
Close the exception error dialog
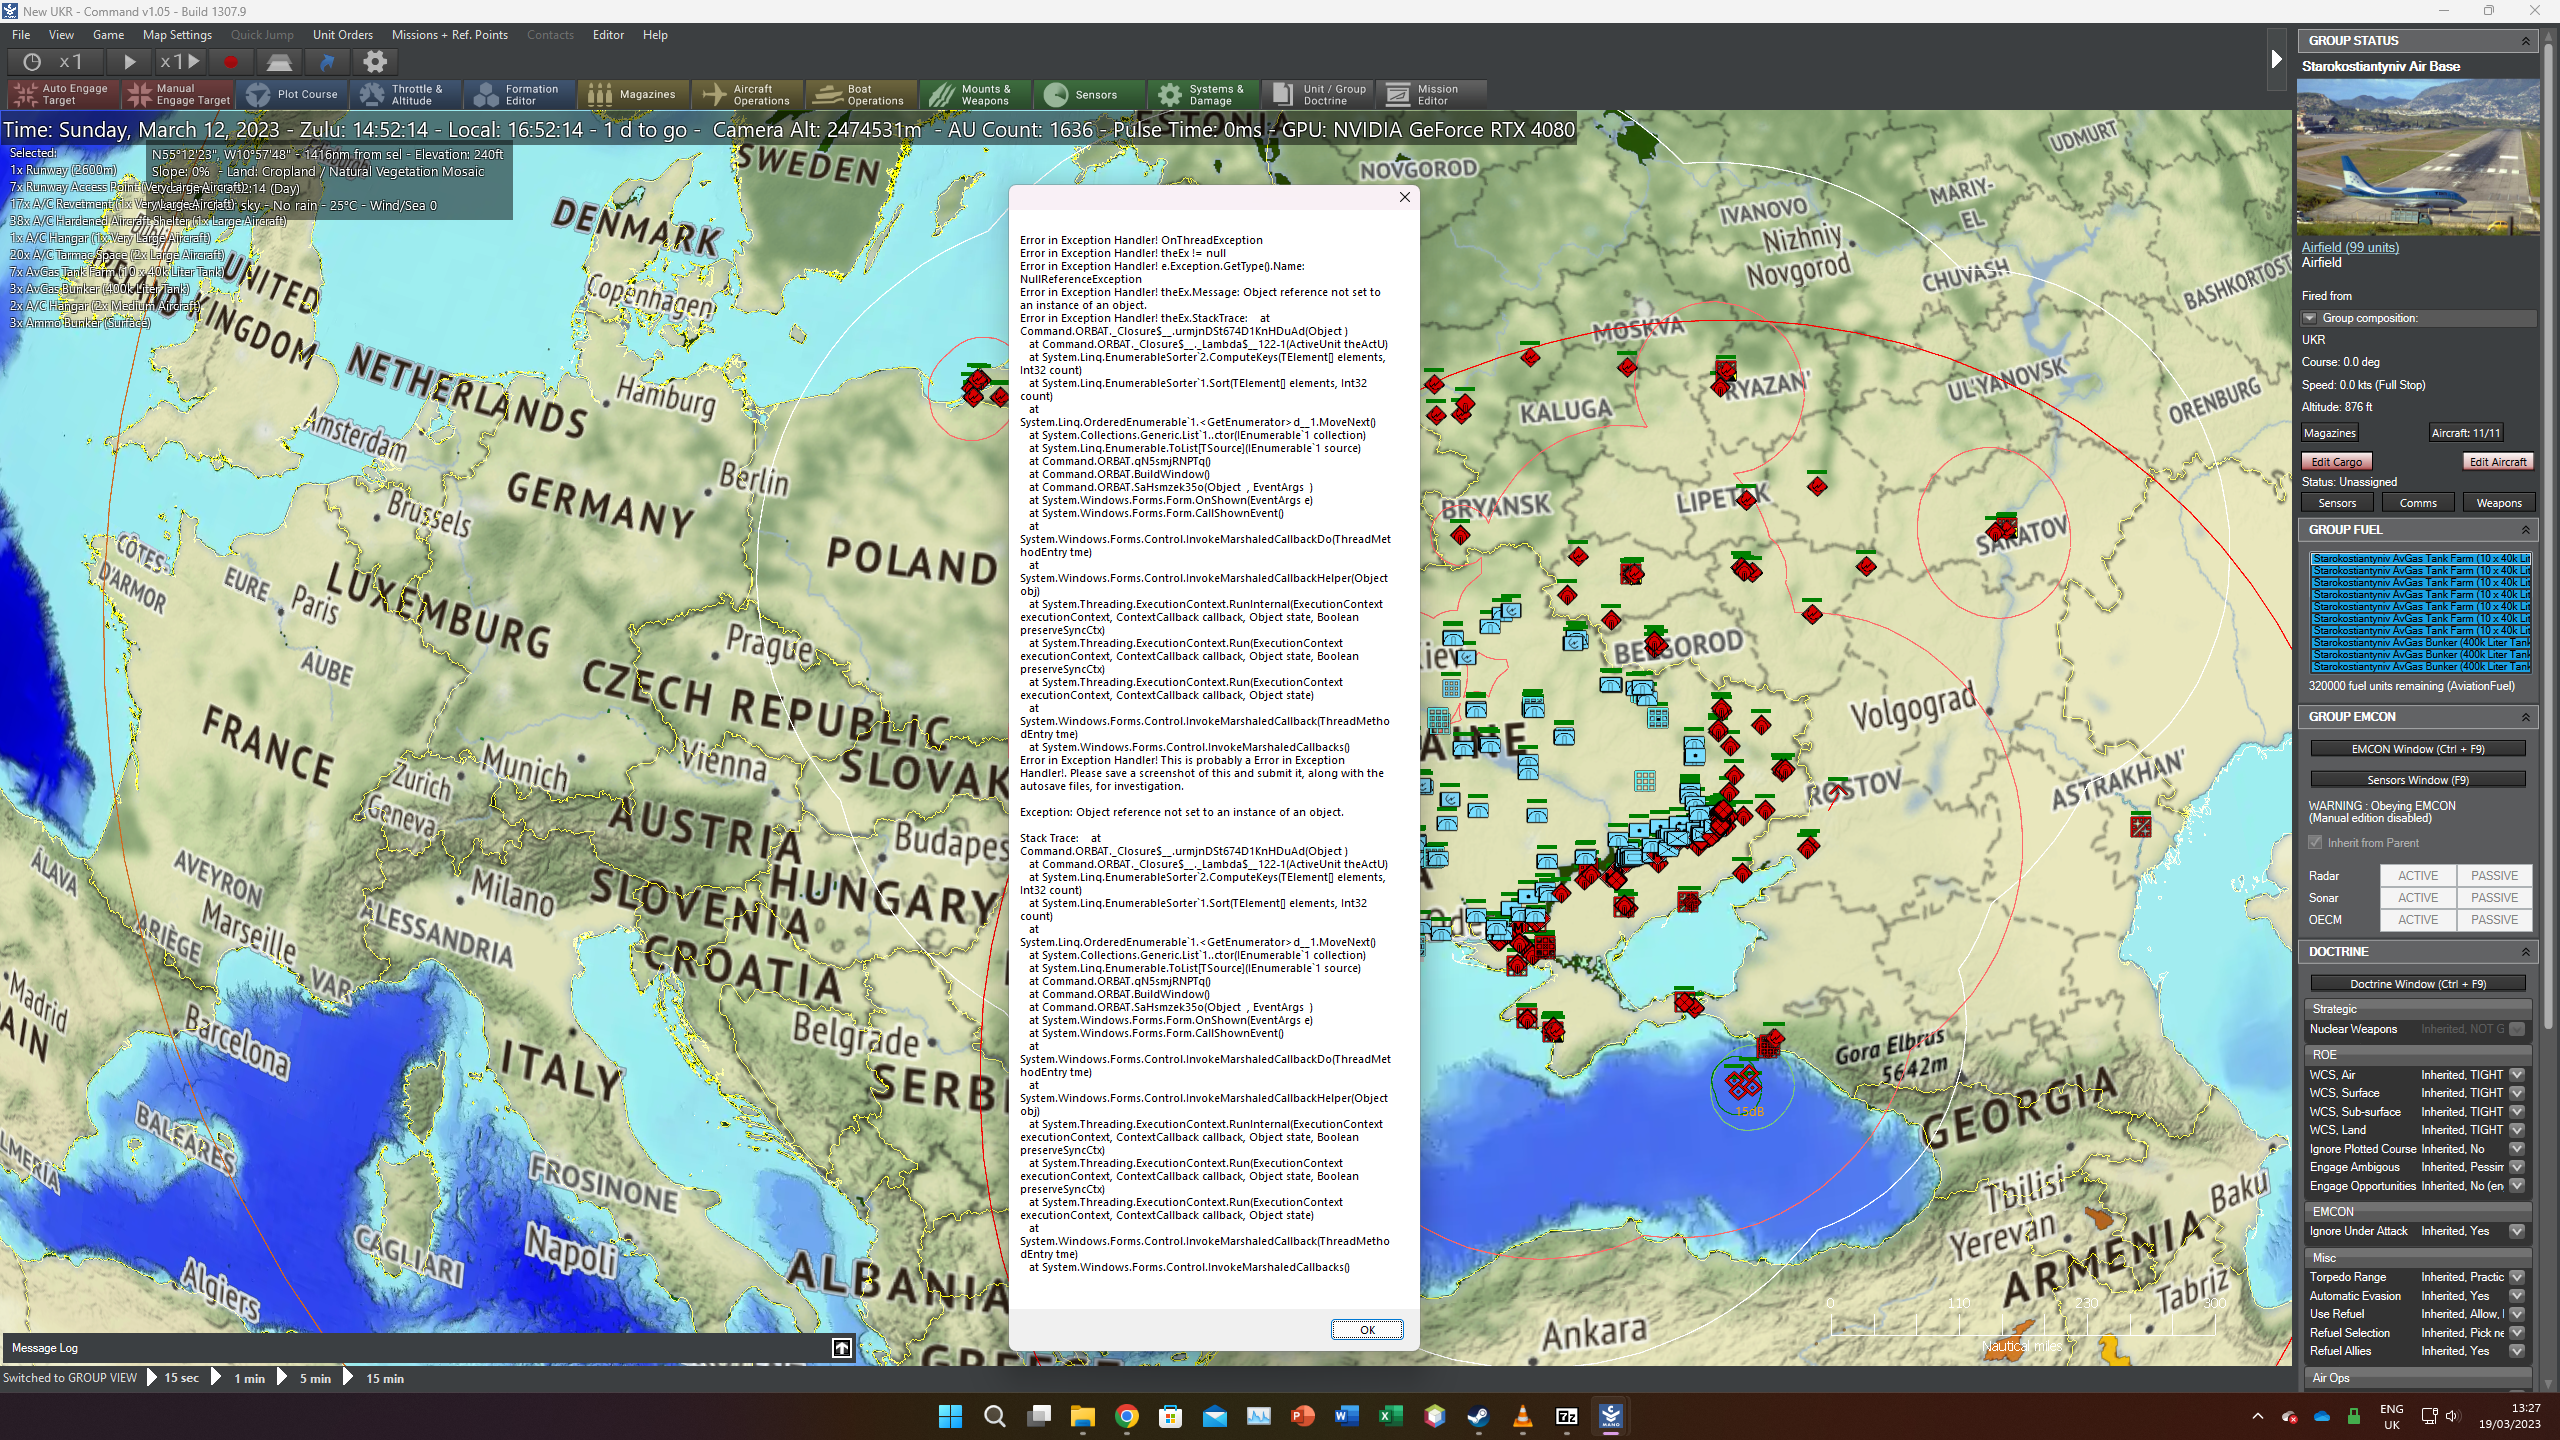(1404, 197)
